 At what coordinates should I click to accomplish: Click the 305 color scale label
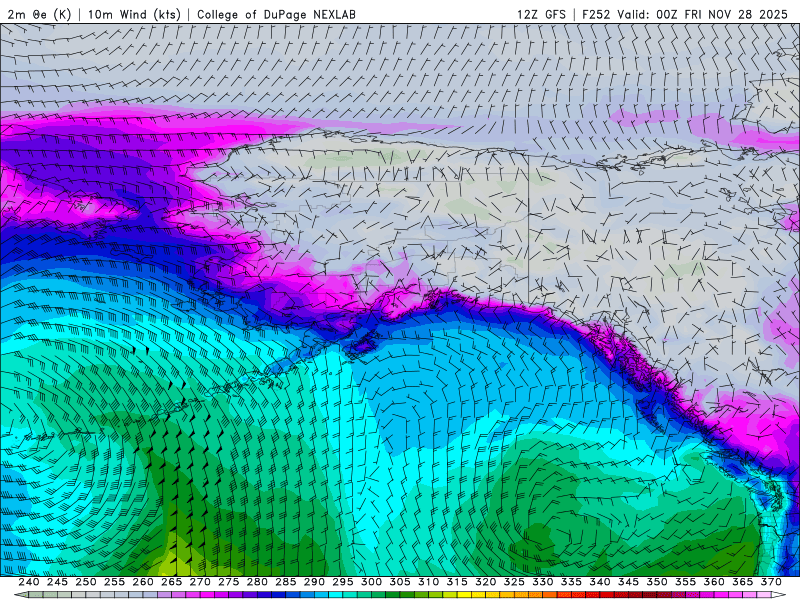400,582
